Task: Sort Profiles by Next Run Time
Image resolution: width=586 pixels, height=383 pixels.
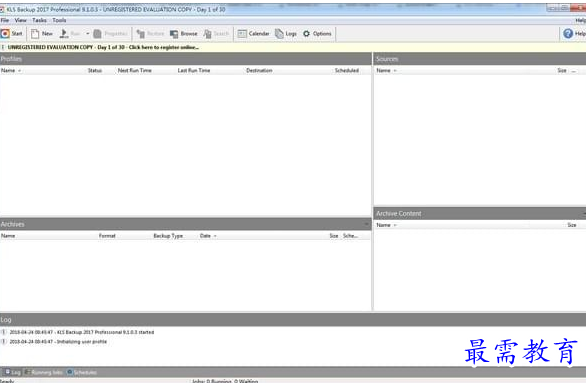Action: [x=135, y=70]
